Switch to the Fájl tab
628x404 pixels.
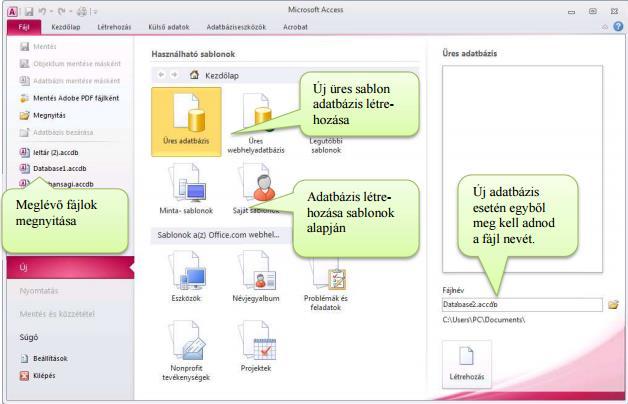[24, 27]
